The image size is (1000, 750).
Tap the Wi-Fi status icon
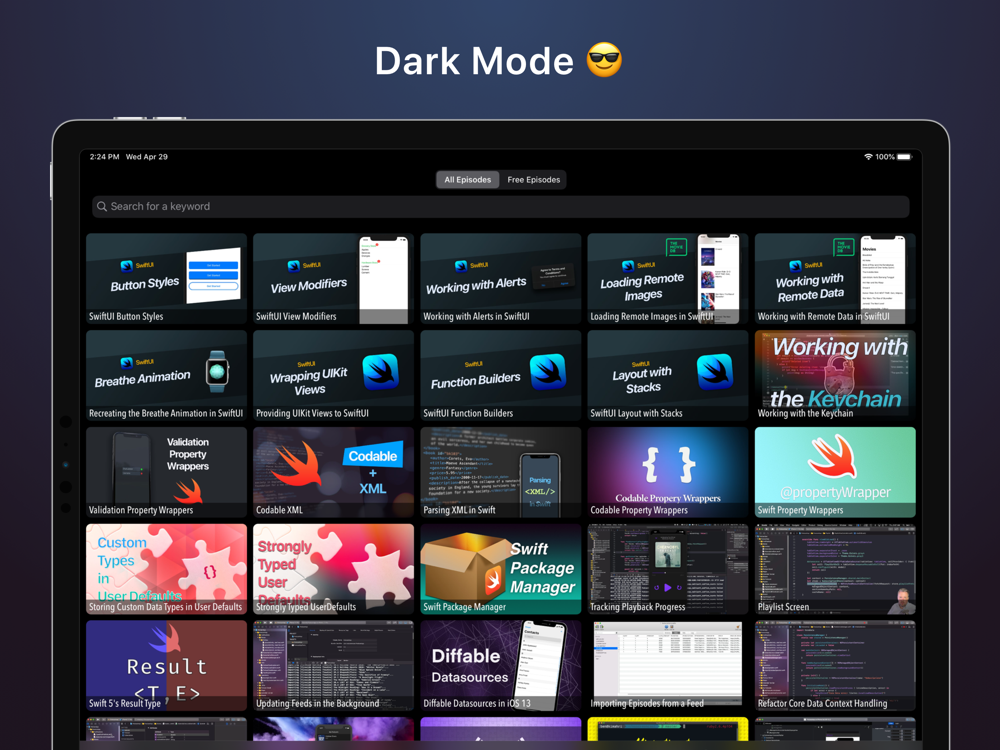pyautogui.click(x=868, y=157)
